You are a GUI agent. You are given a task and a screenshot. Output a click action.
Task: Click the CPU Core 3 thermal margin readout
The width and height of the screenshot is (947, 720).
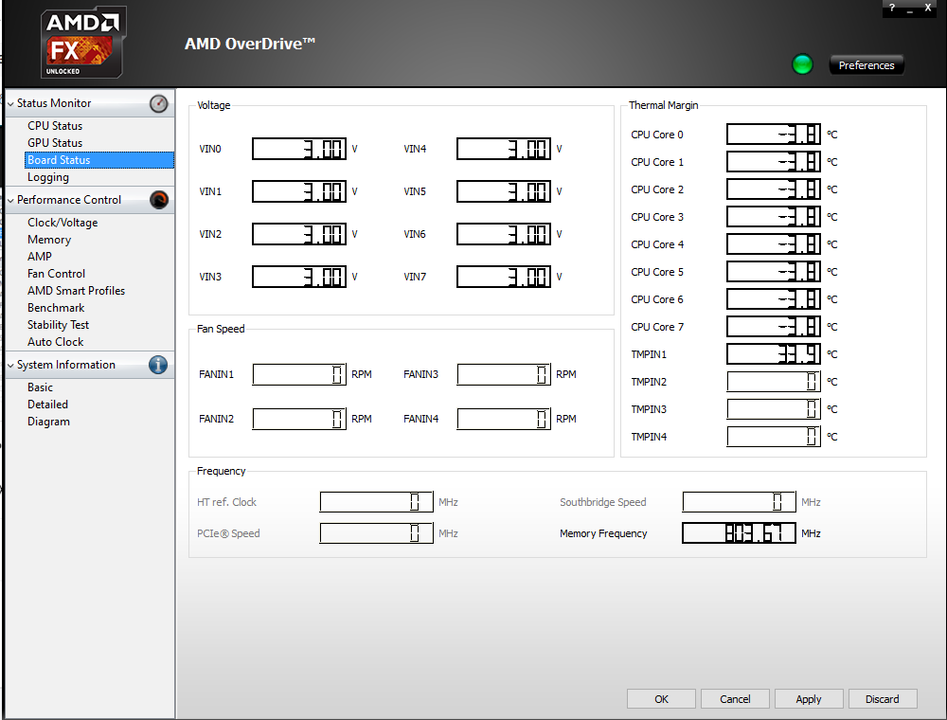(774, 217)
